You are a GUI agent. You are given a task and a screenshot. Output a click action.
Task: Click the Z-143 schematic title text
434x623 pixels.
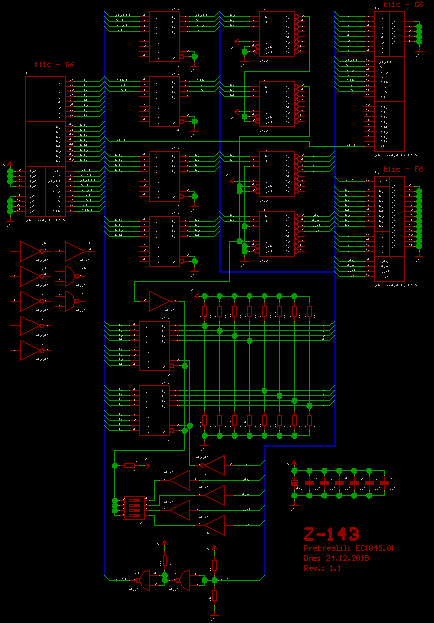point(331,534)
